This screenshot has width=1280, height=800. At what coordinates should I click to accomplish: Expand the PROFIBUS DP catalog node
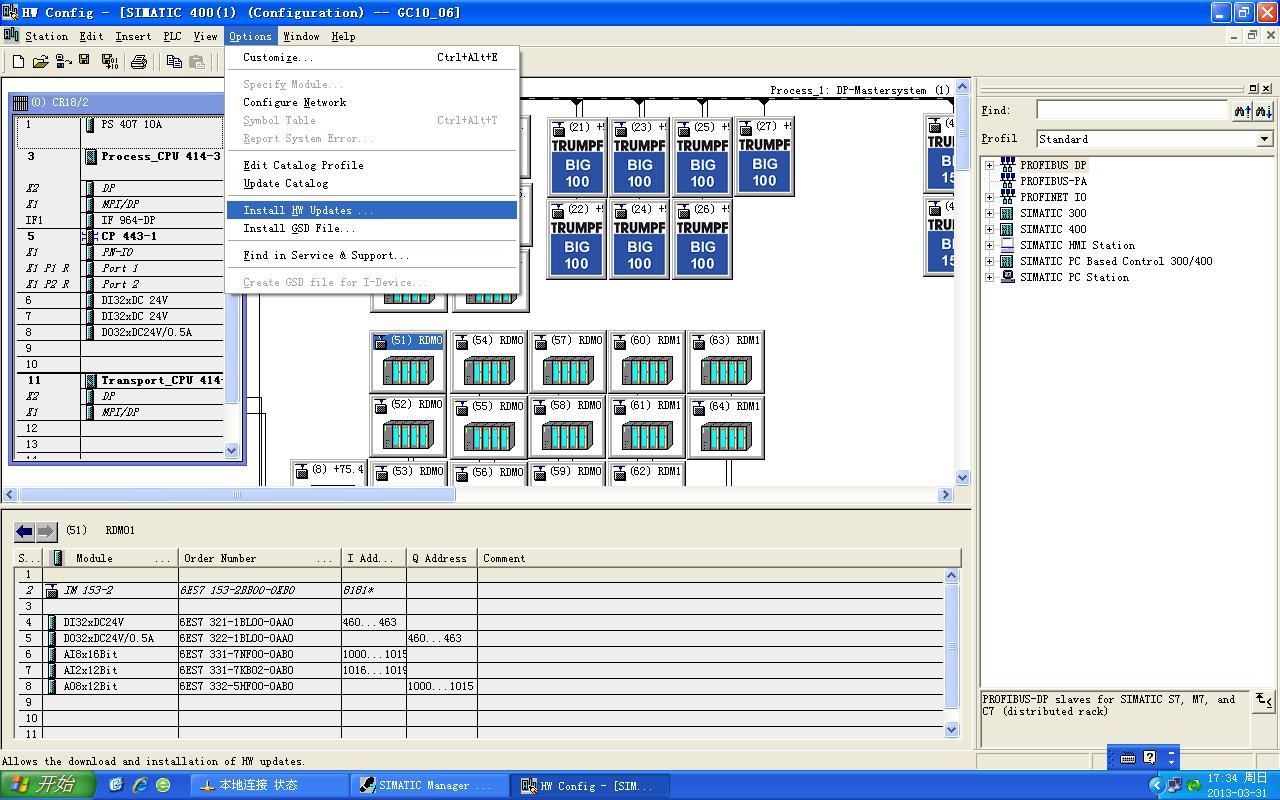[989, 165]
